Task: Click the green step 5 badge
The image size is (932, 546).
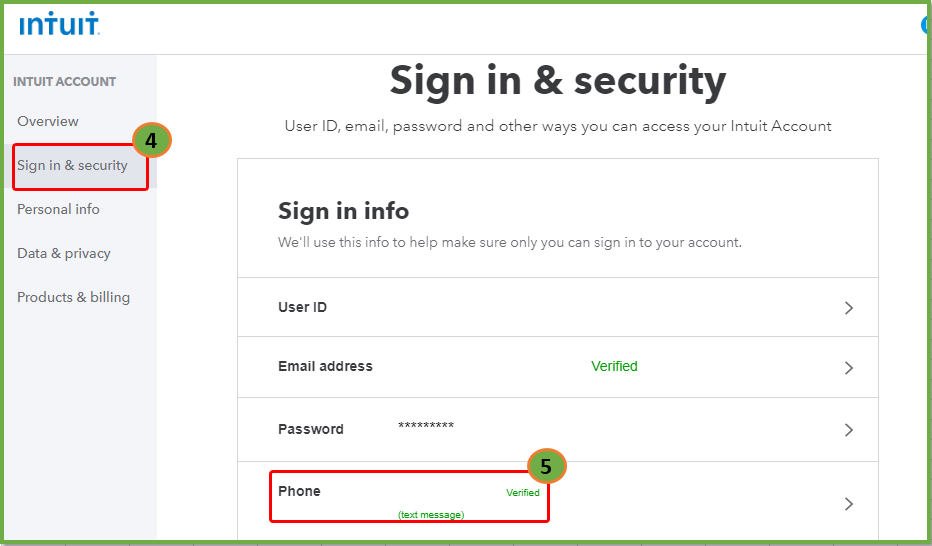Action: tap(546, 466)
